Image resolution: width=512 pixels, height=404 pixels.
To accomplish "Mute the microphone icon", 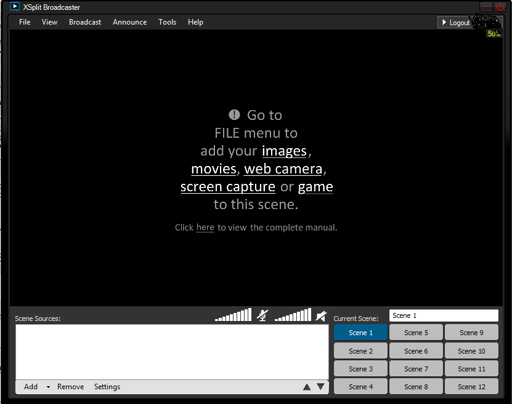I will click(x=262, y=315).
